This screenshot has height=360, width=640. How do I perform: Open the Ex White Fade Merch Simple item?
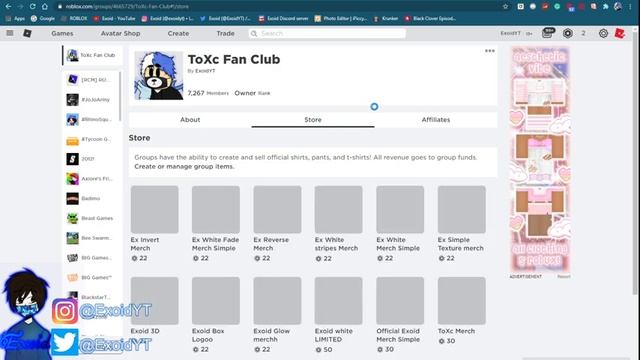(x=216, y=224)
